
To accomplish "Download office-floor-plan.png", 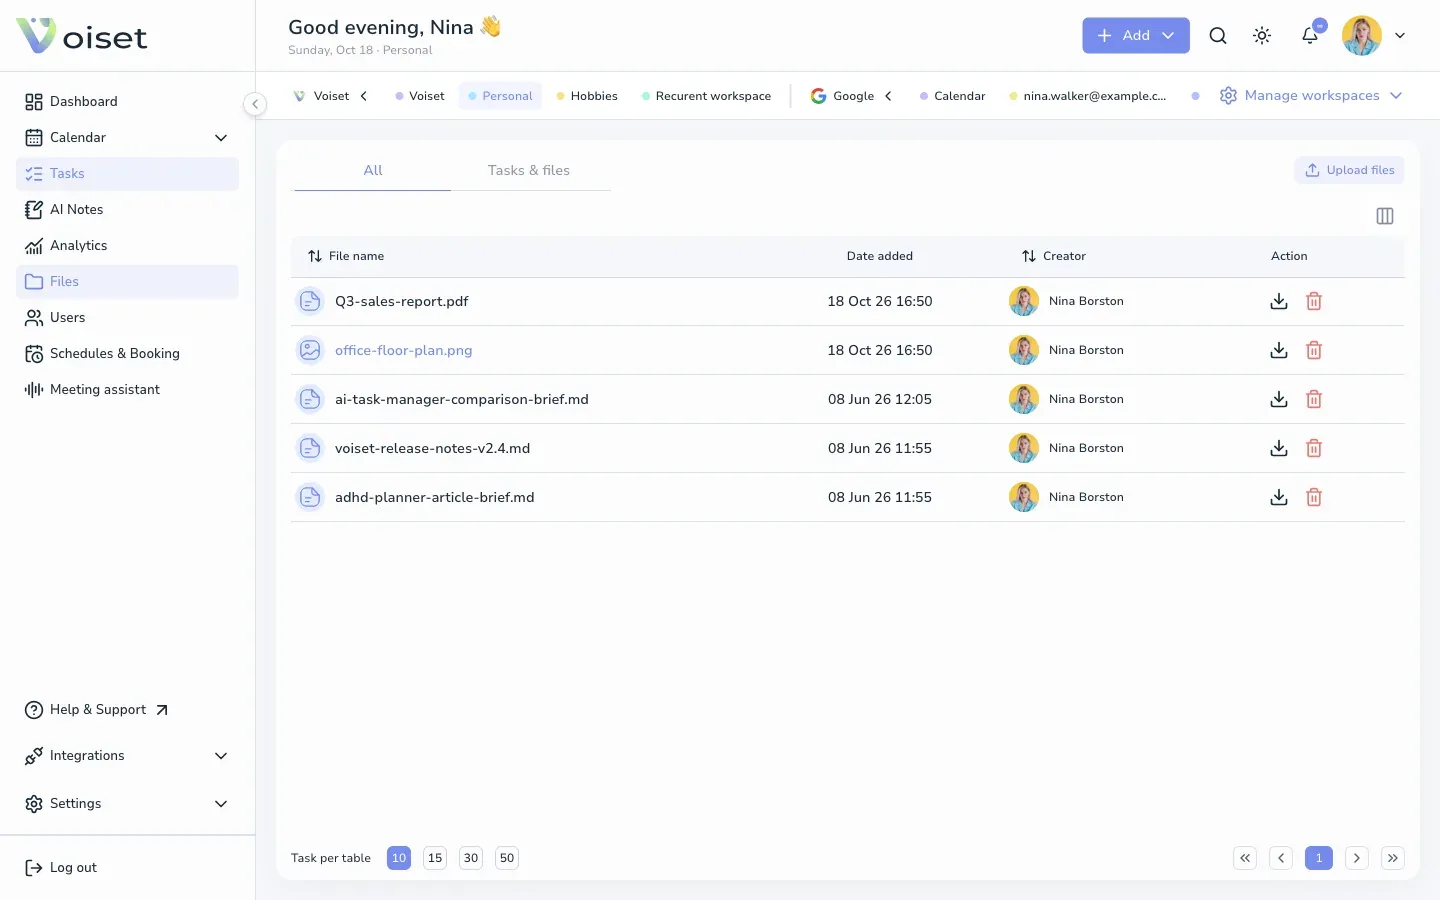I will pyautogui.click(x=1278, y=350).
